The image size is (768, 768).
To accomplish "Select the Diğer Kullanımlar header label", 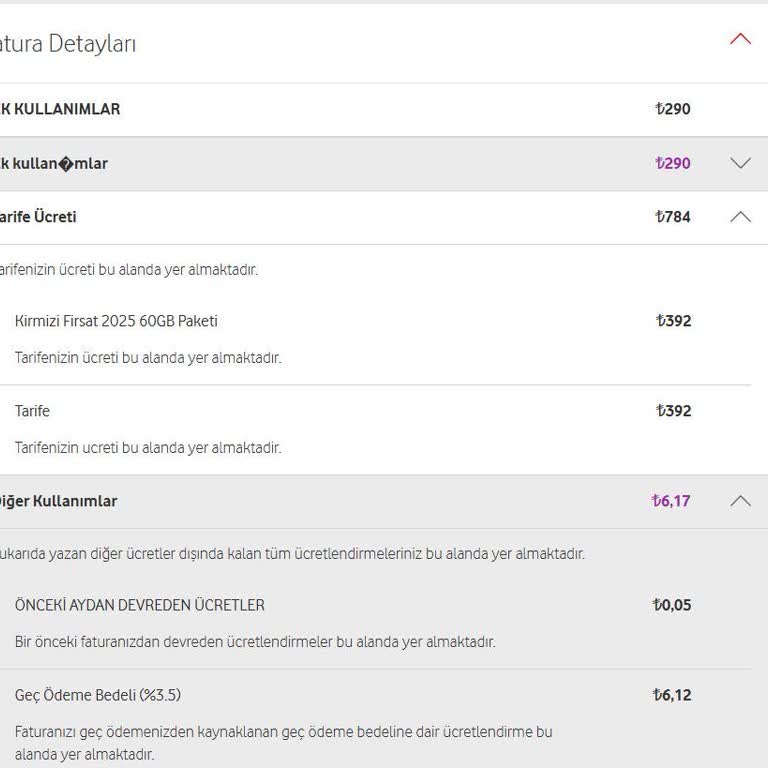I will tap(58, 501).
